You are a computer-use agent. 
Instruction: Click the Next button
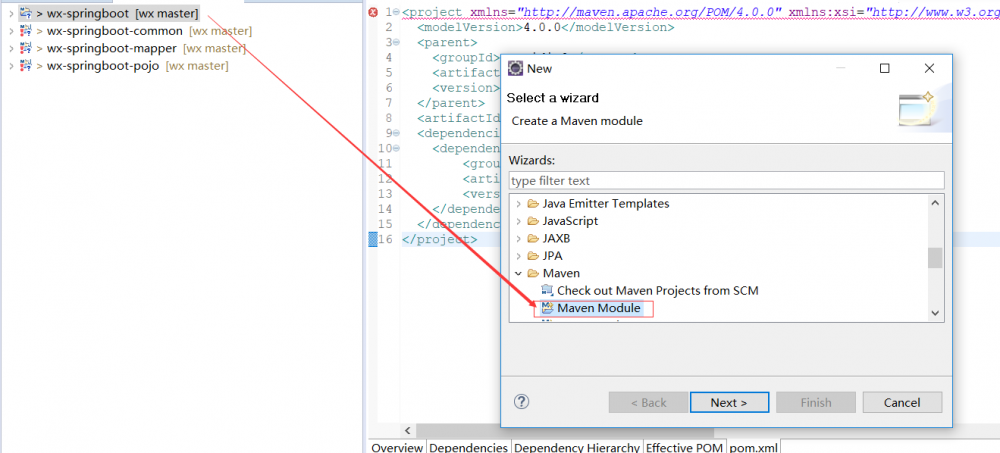tap(729, 403)
